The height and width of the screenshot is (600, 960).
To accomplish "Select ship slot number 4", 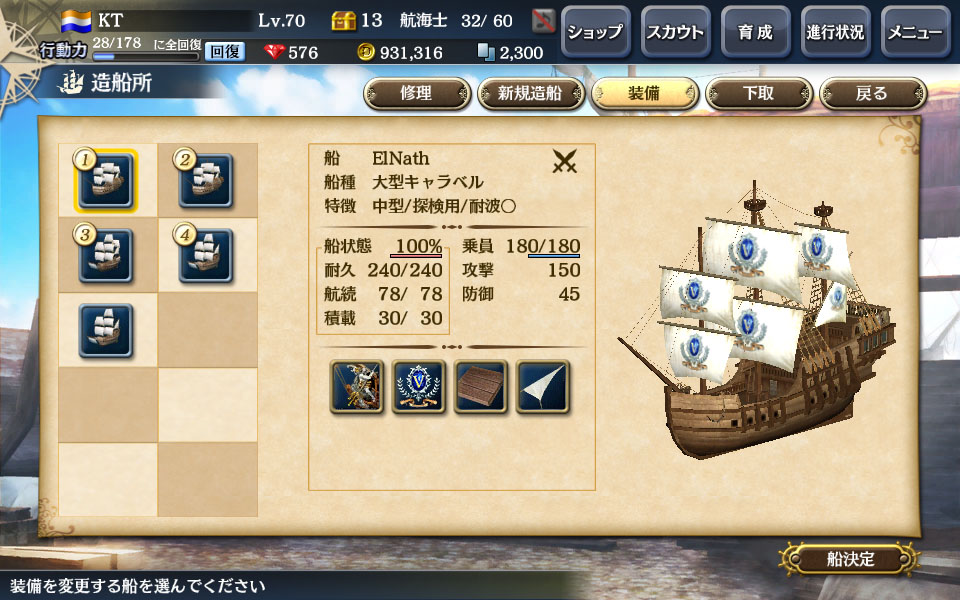I will [x=206, y=256].
